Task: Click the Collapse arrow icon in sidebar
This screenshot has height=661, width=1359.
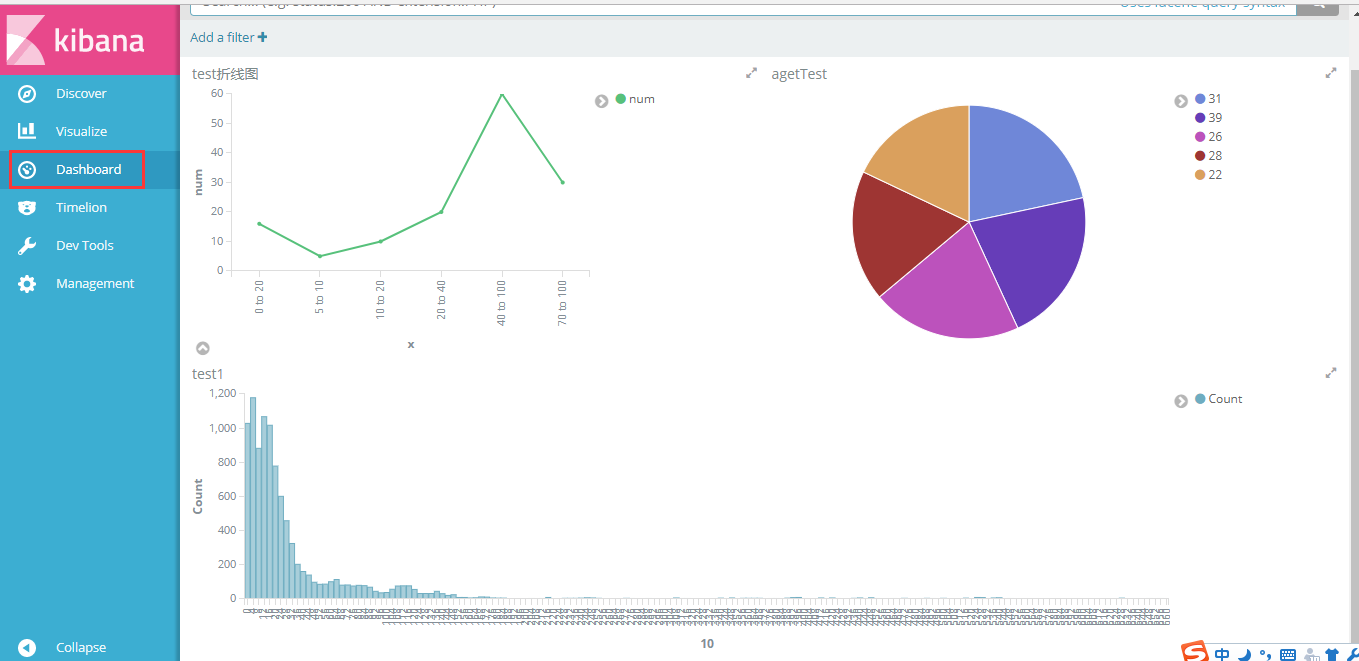Action: coord(27,647)
